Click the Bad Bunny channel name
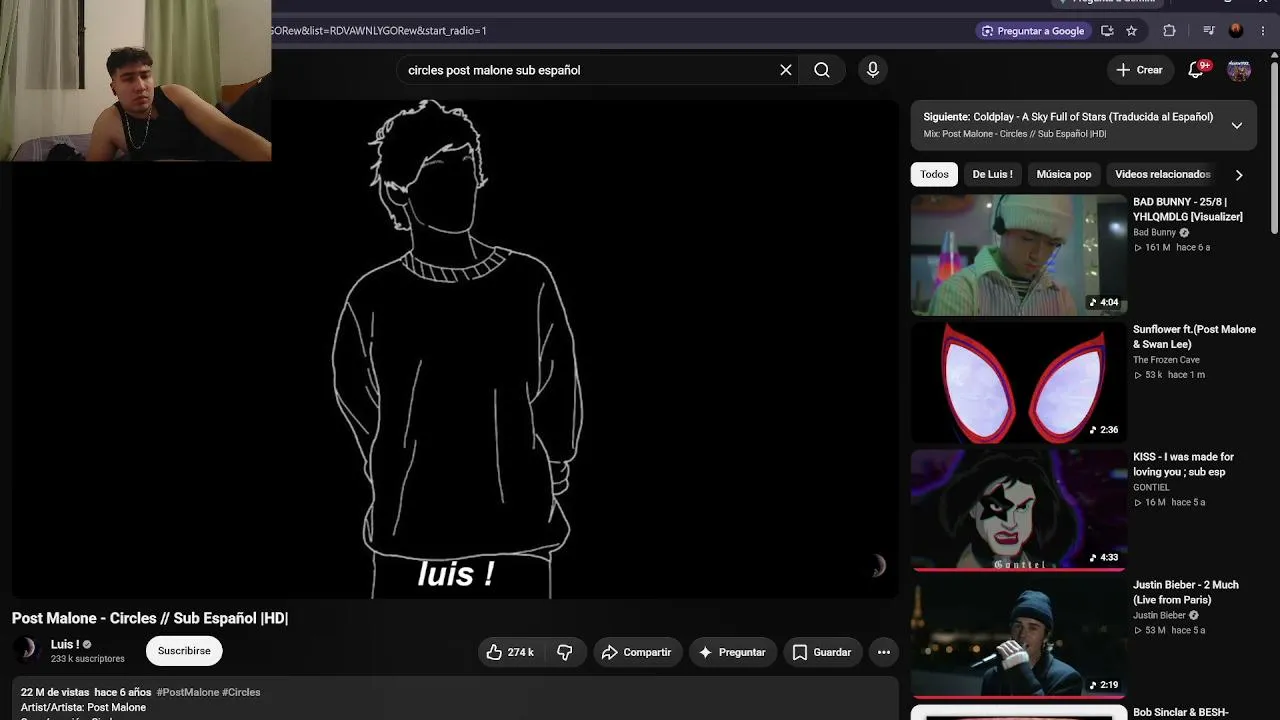The image size is (1280, 720). point(1155,232)
